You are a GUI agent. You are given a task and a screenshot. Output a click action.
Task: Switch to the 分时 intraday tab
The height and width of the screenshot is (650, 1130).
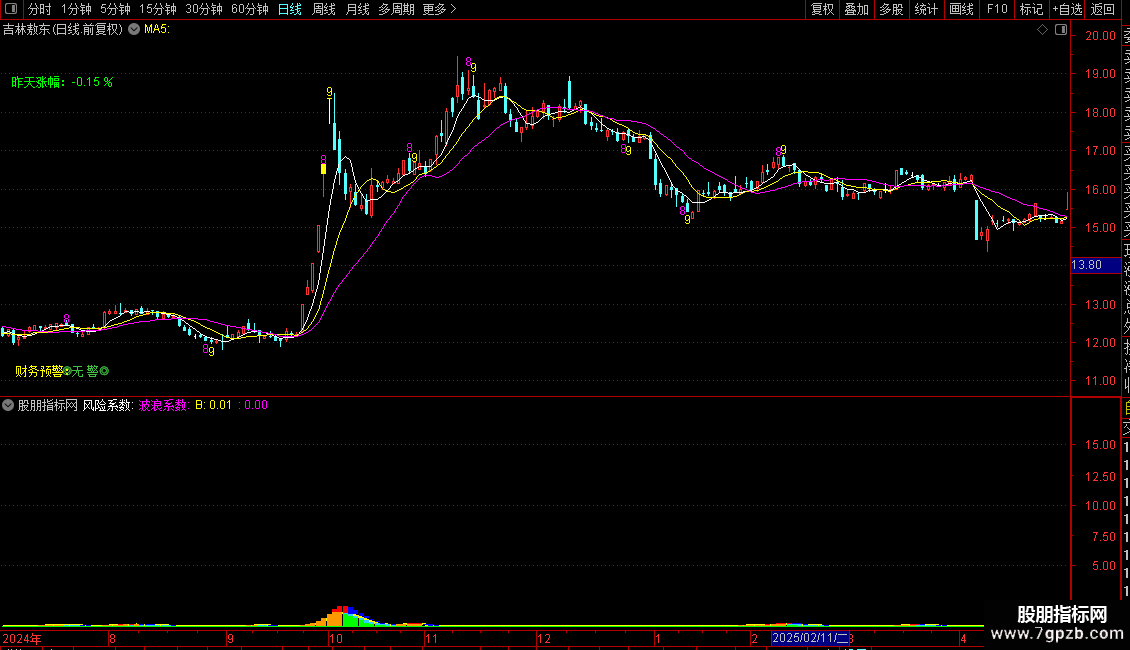(40, 9)
